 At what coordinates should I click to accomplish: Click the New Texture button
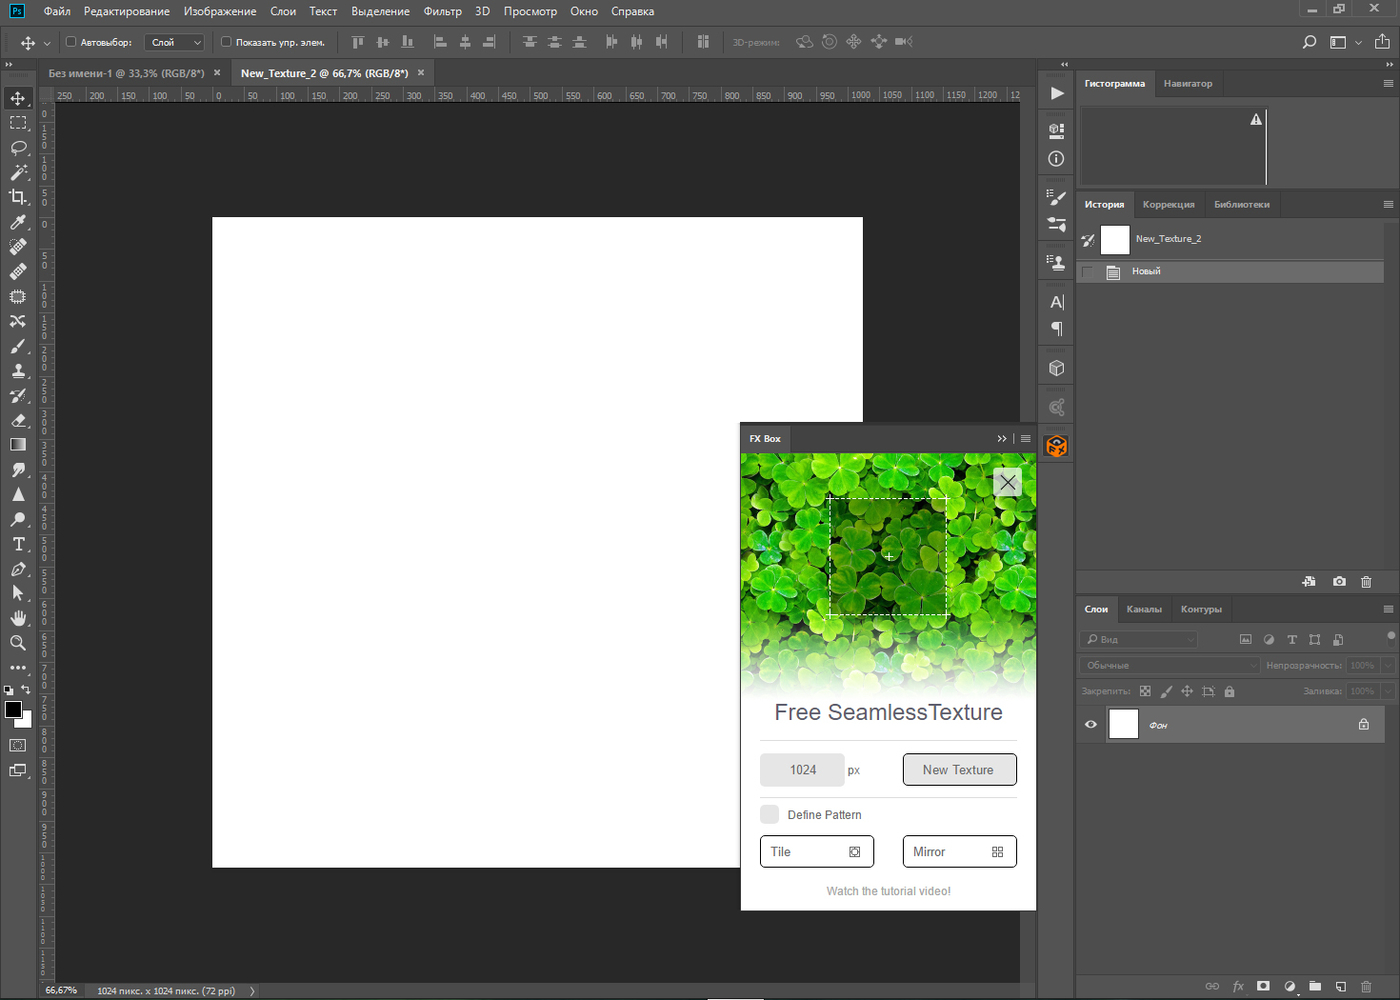(959, 770)
